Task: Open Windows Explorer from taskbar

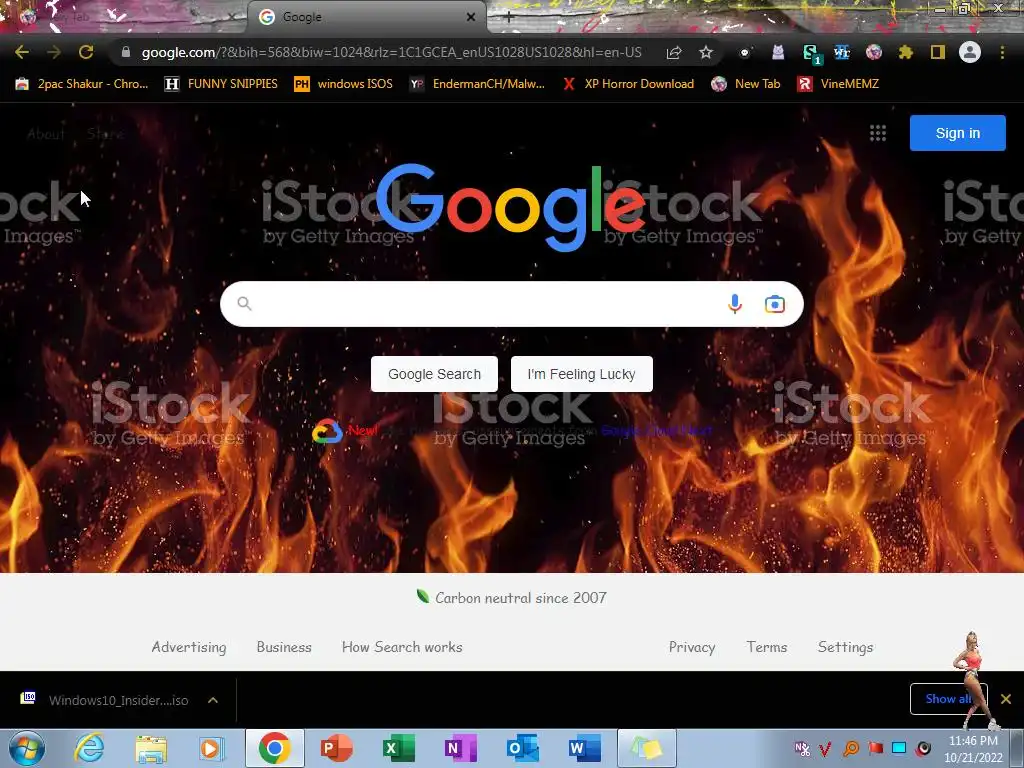Action: coord(151,748)
